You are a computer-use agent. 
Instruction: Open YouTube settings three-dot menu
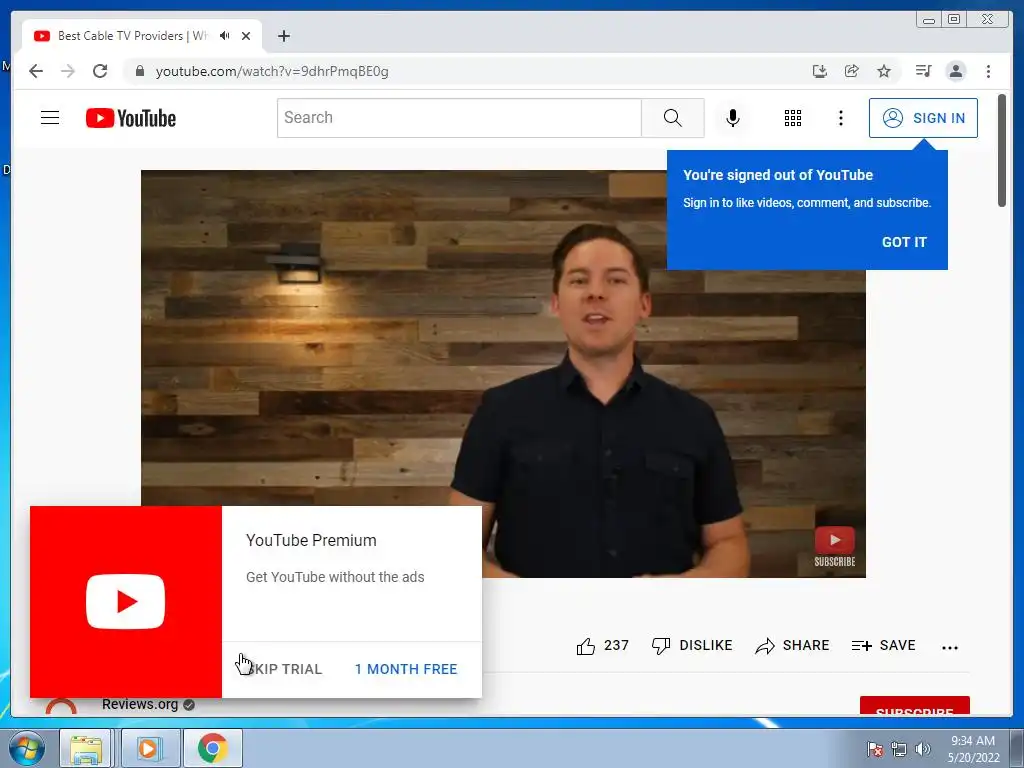[x=840, y=118]
